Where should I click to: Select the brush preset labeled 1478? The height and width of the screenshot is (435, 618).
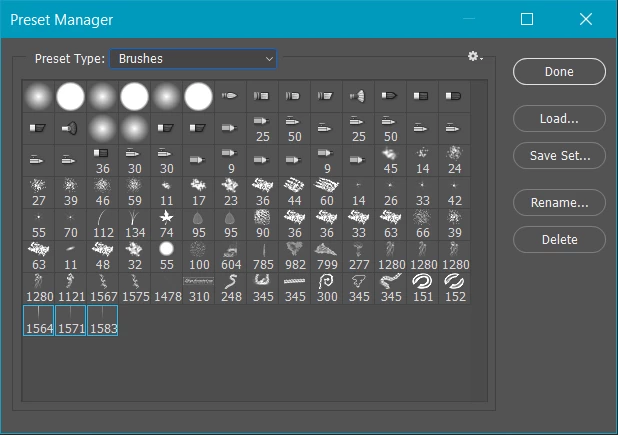[166, 288]
